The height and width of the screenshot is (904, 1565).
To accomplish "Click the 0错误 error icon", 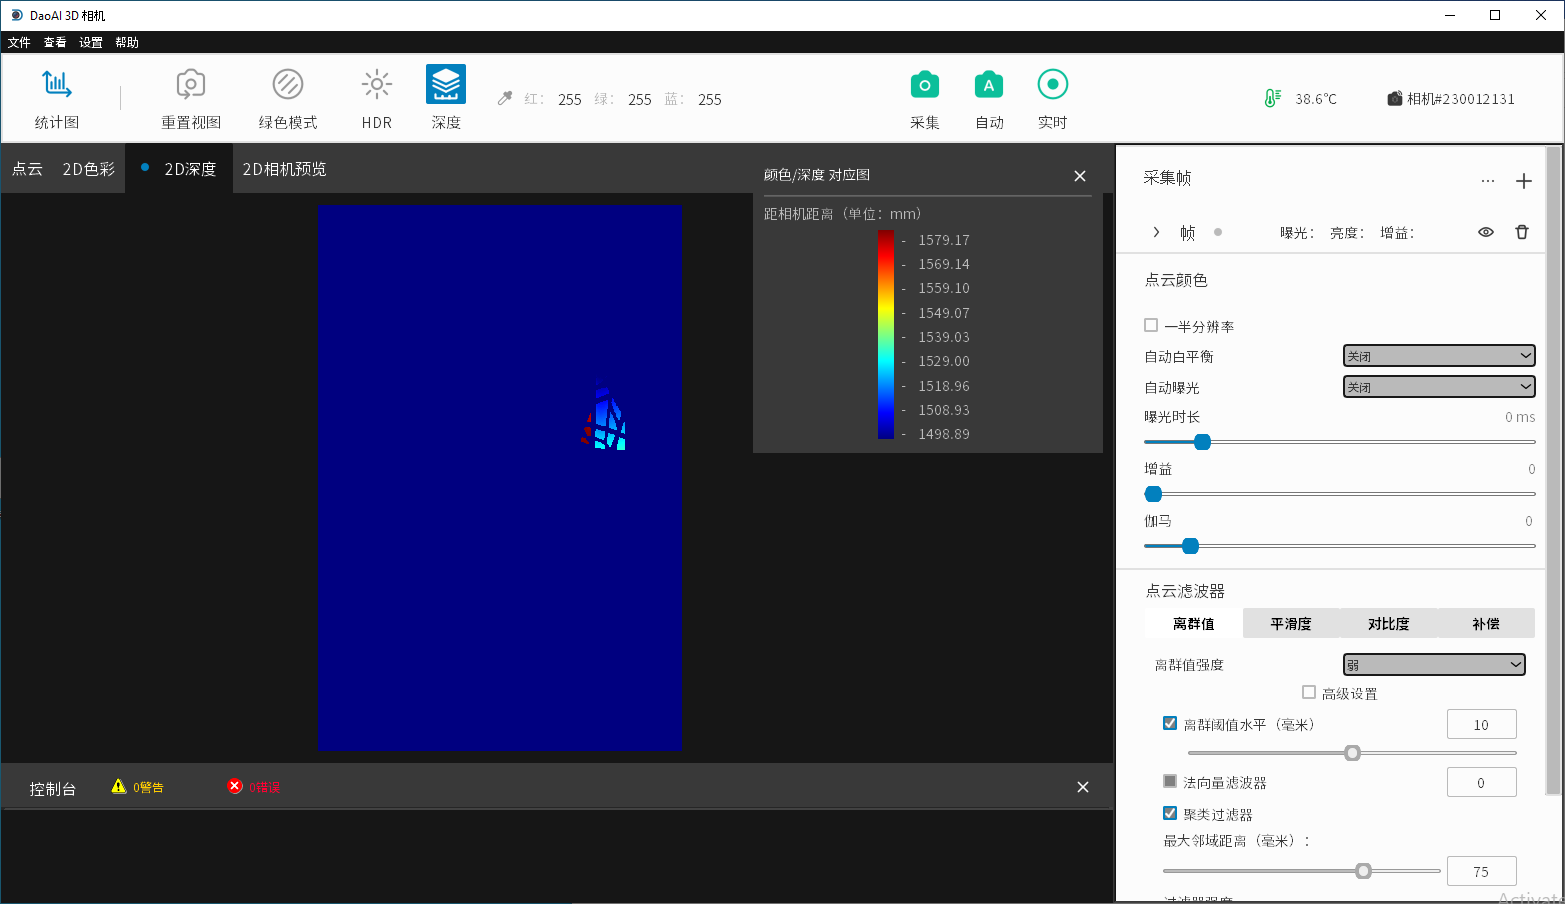I will coord(235,786).
